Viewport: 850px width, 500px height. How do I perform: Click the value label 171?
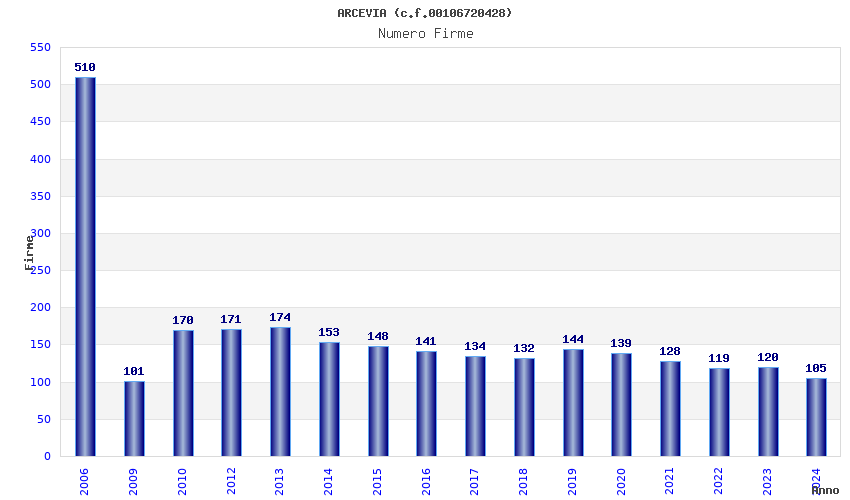pos(231,319)
